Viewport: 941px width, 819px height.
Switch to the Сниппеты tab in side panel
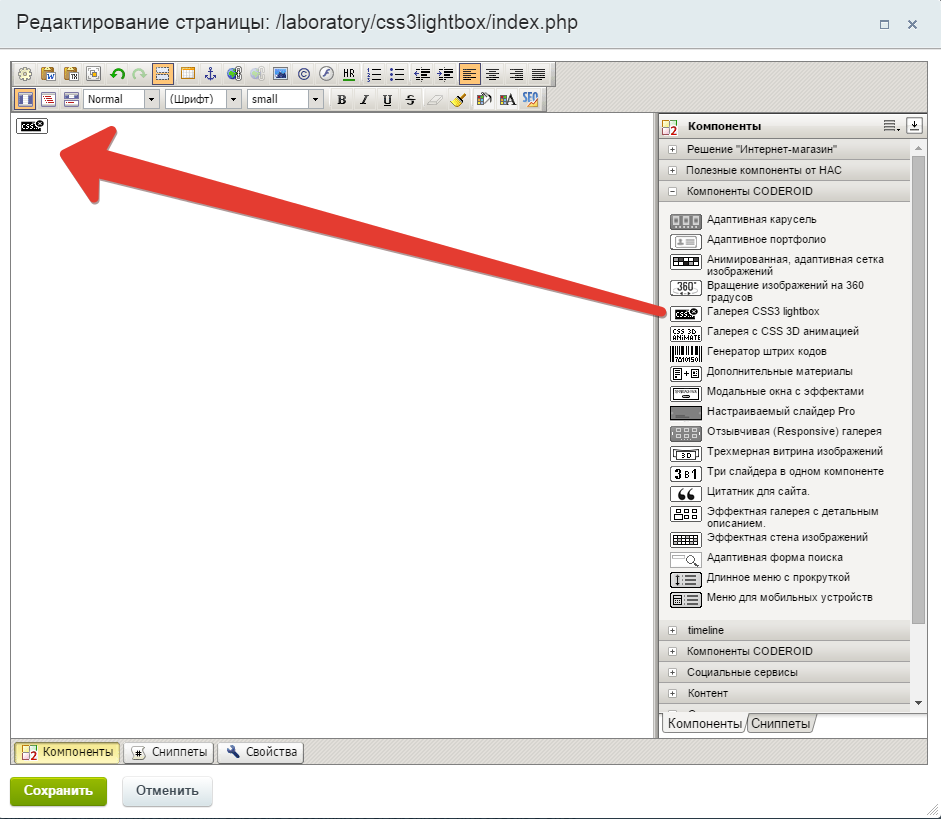(780, 723)
